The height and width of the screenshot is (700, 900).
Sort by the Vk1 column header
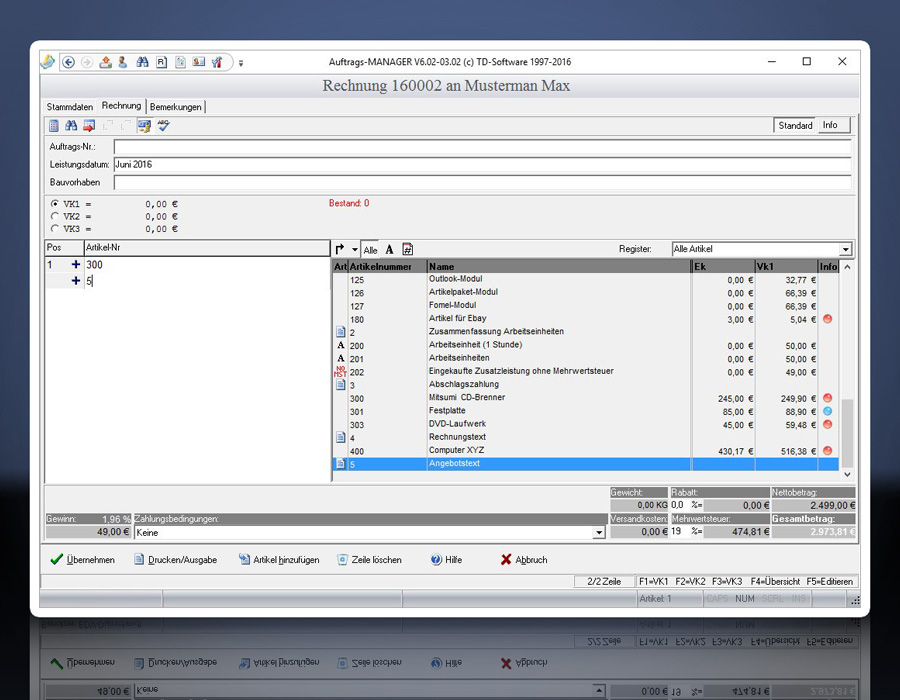pyautogui.click(x=786, y=266)
